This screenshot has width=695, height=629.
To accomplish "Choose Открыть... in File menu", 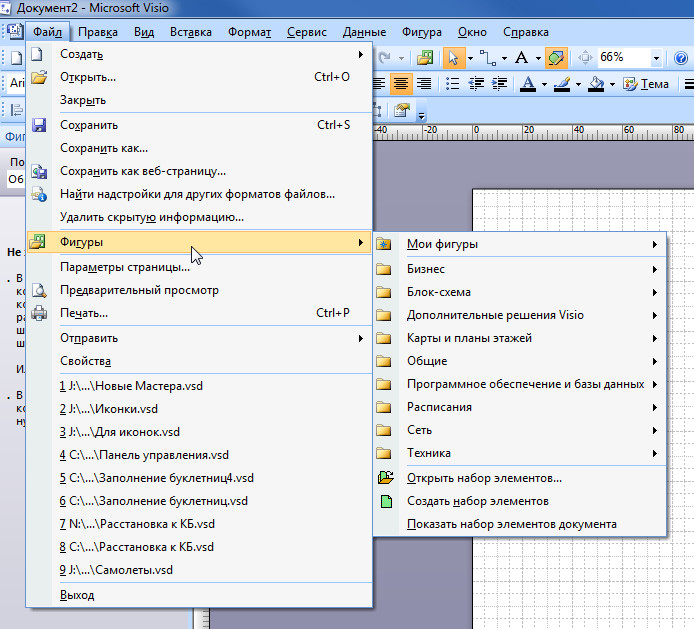I will tap(199, 77).
